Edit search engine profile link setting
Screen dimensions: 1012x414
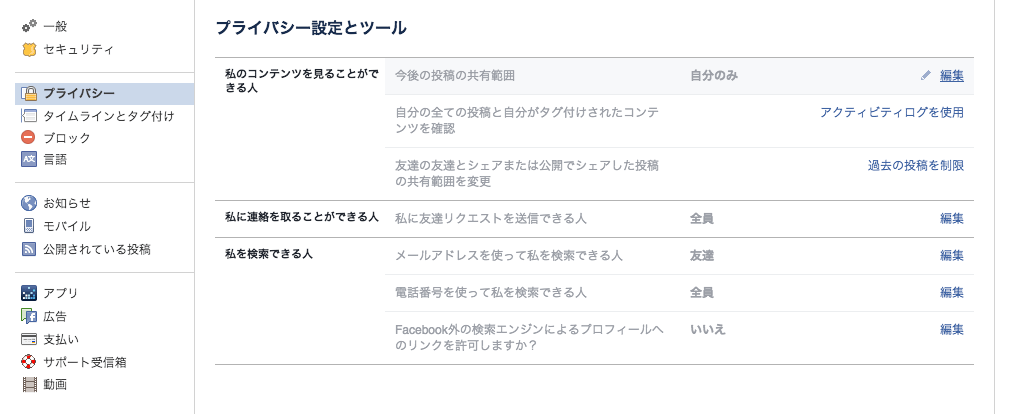pos(951,329)
